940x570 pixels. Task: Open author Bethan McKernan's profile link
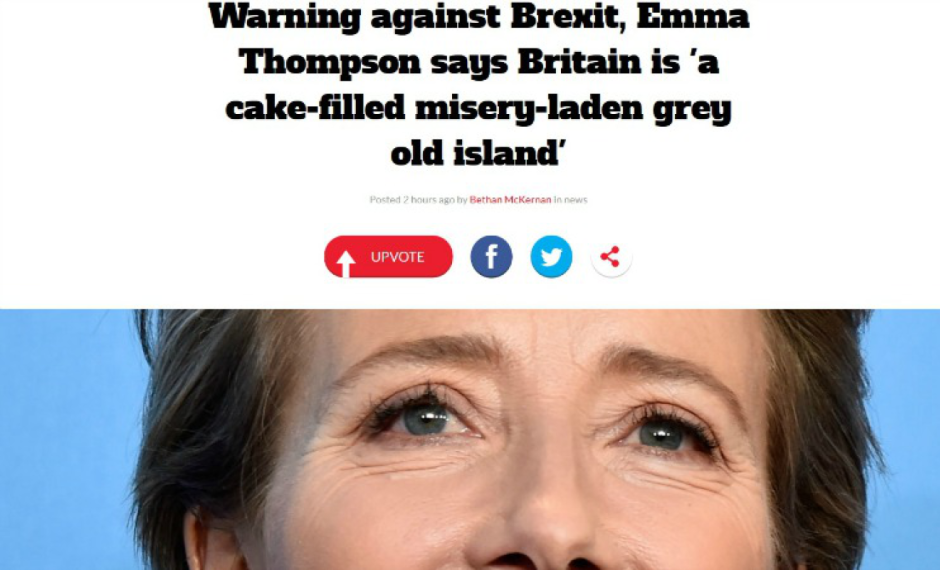510,200
